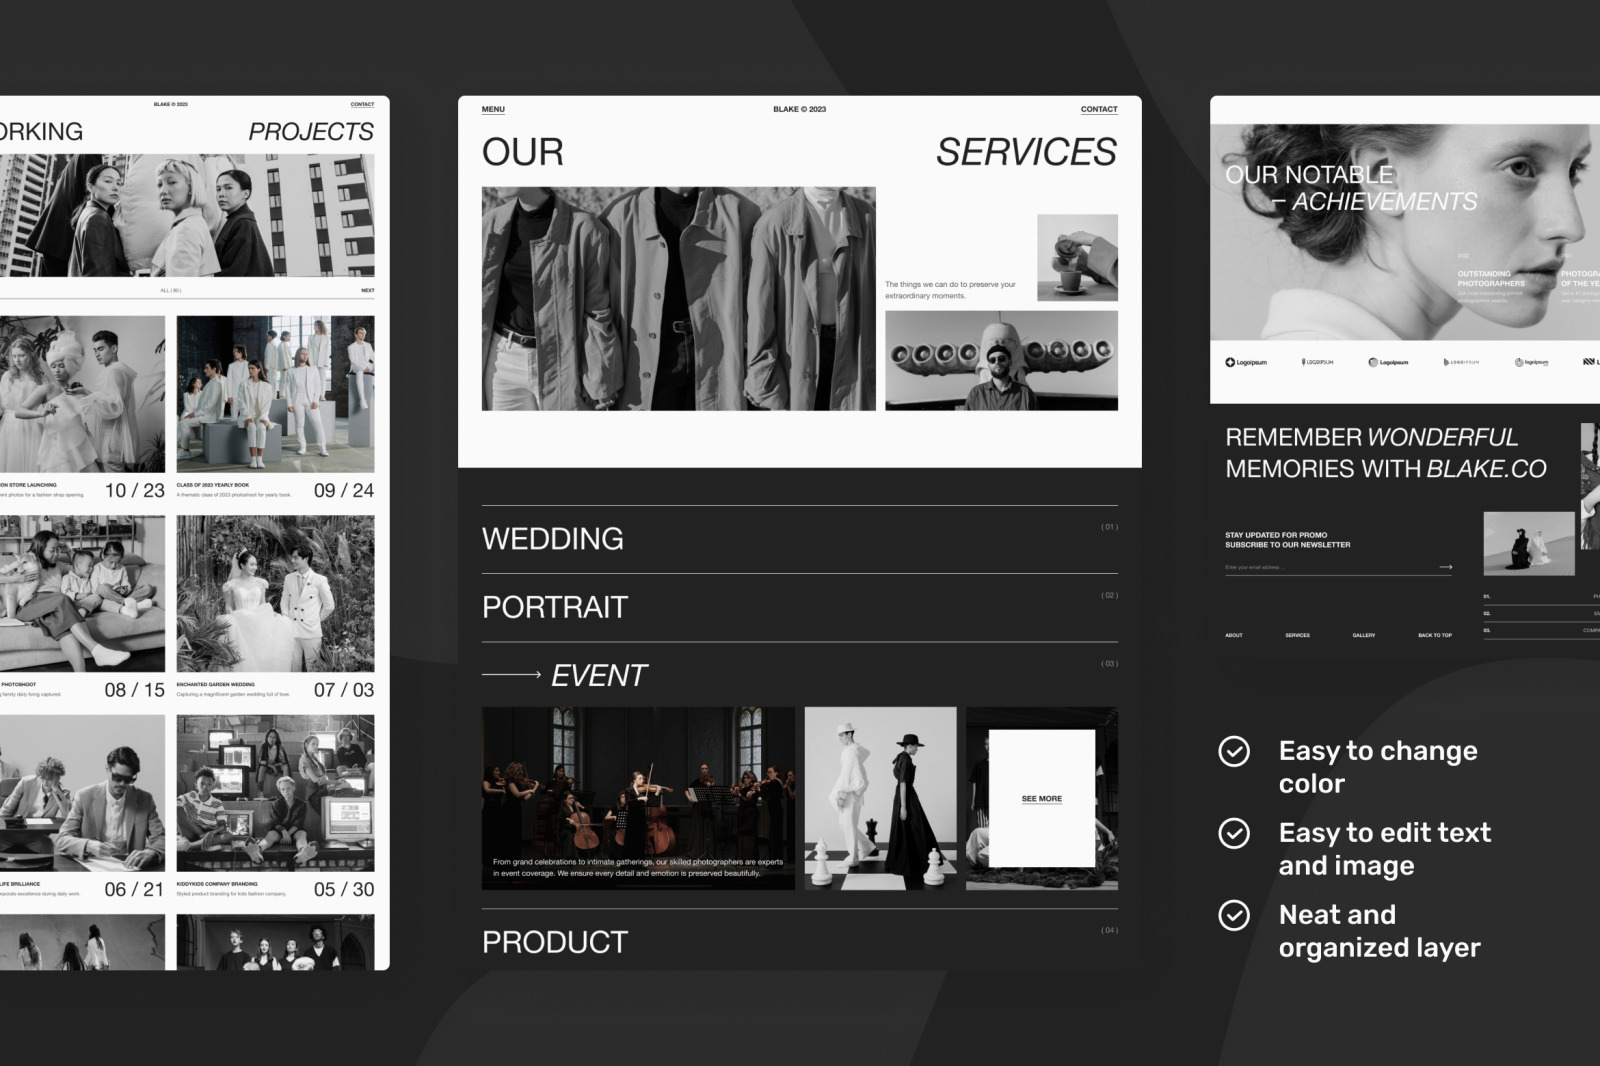Click the ( 01 ) number on WEDDING row

[1109, 527]
